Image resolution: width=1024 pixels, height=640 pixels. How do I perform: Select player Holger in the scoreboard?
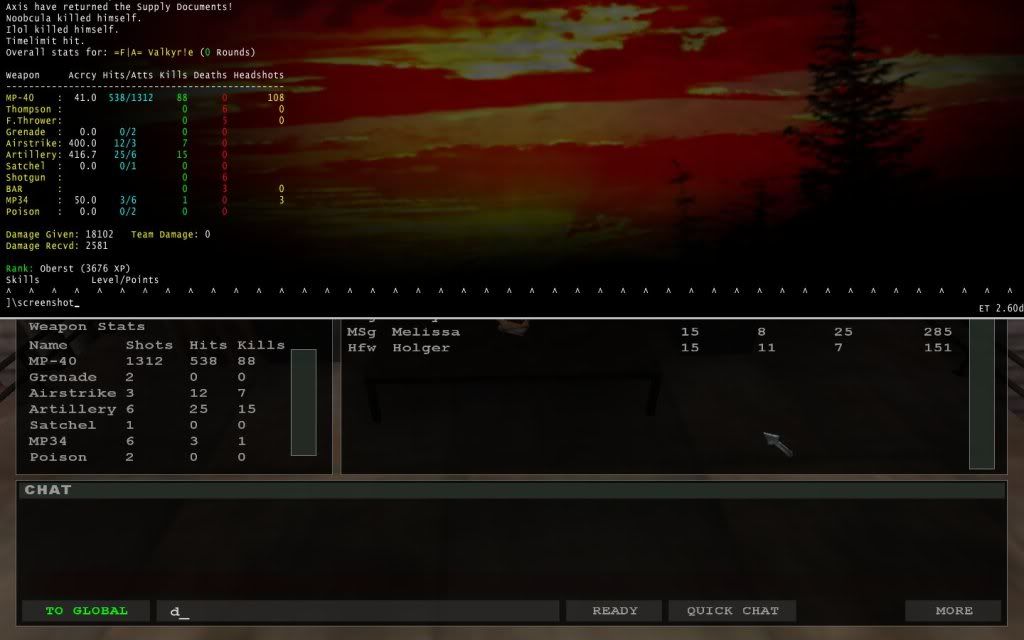[x=650, y=348]
